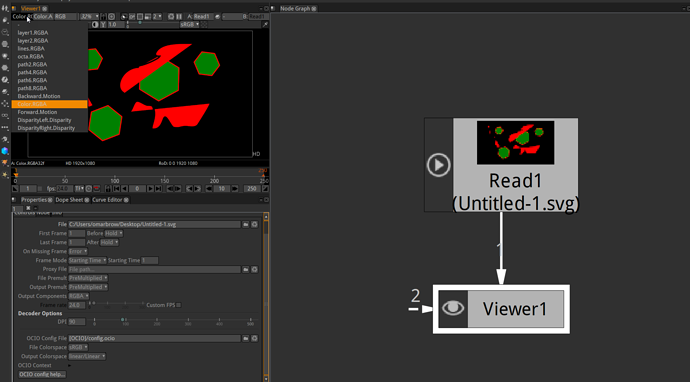Click the pause updates icon in viewer
This screenshot has width=690, height=382.
[x=179, y=16]
